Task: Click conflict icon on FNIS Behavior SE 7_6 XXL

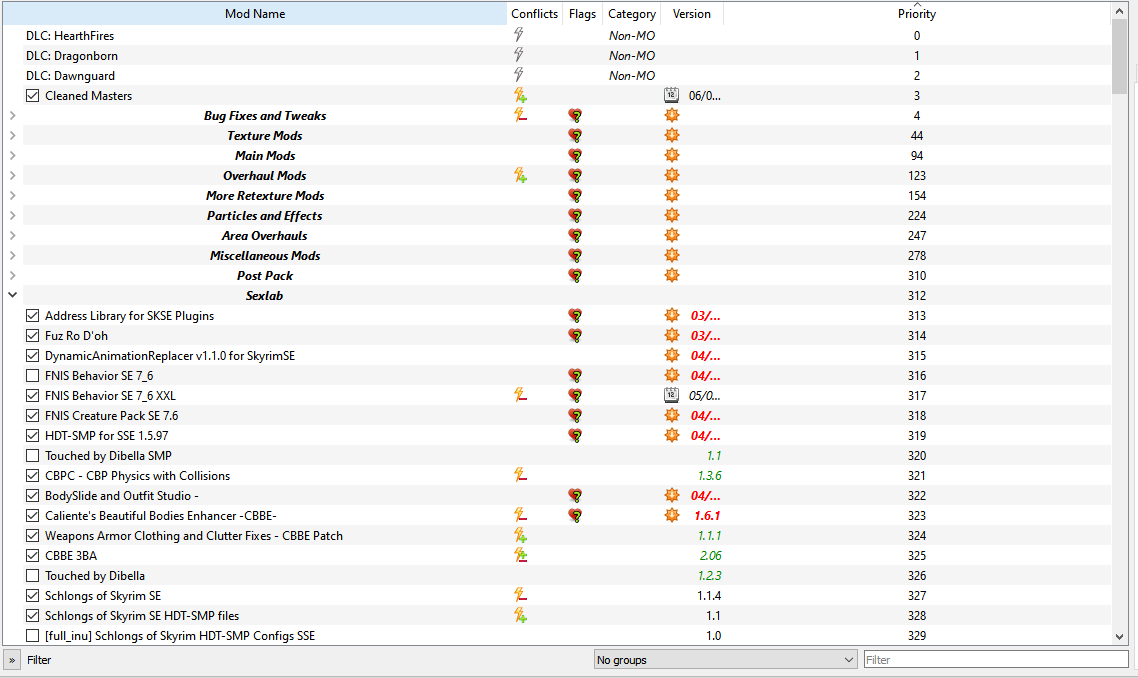Action: 520,395
